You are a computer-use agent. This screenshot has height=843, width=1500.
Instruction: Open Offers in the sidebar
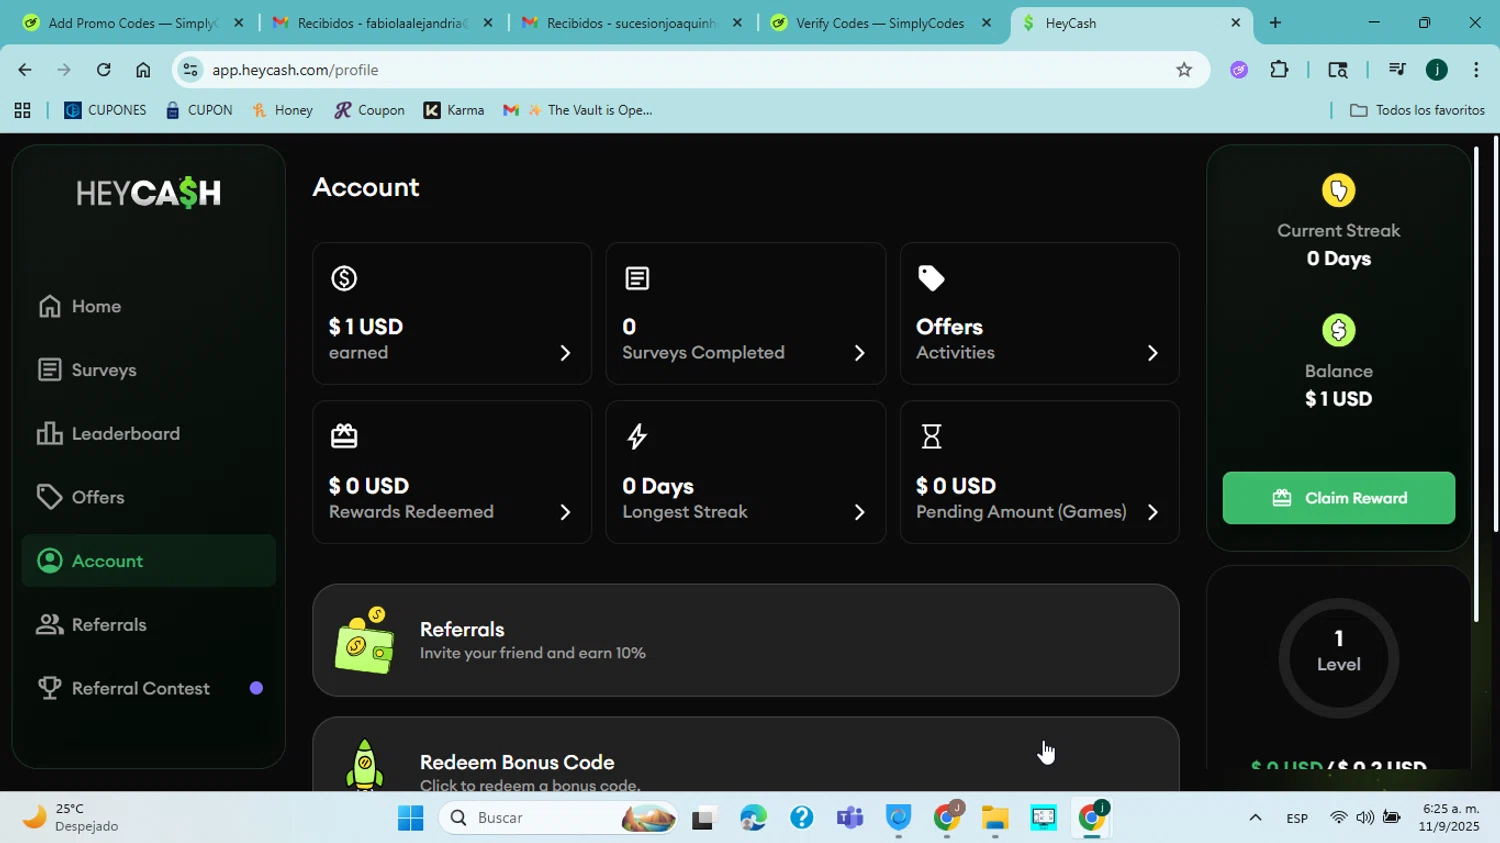click(x=148, y=497)
